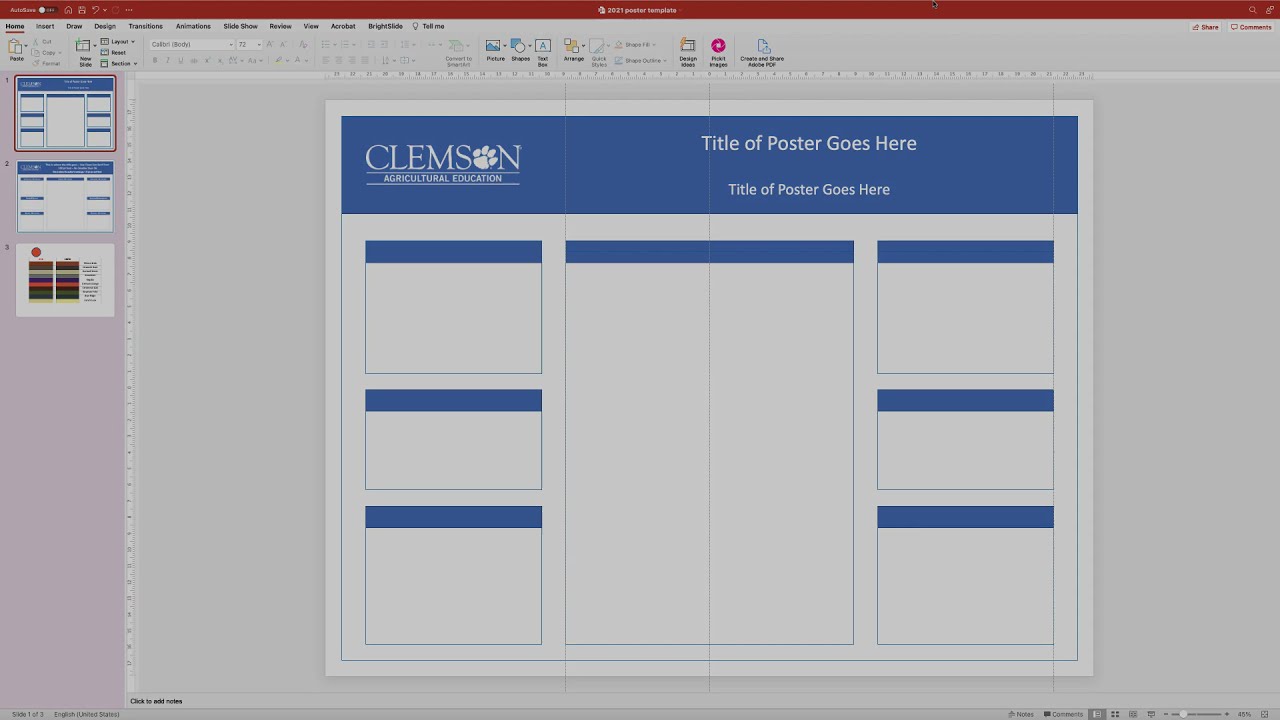Open the text highlight color picker

coord(281,60)
